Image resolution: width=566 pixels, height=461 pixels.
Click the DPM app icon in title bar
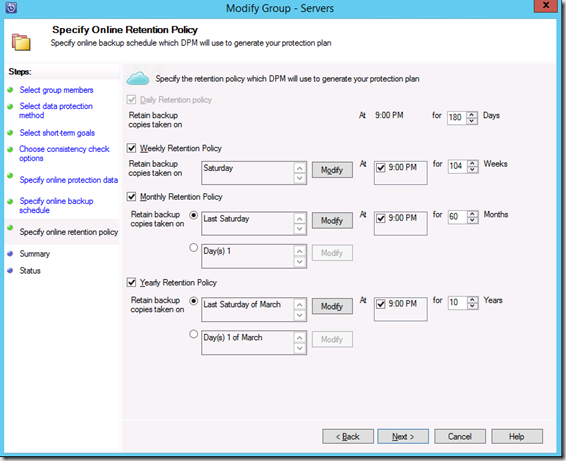11,7
